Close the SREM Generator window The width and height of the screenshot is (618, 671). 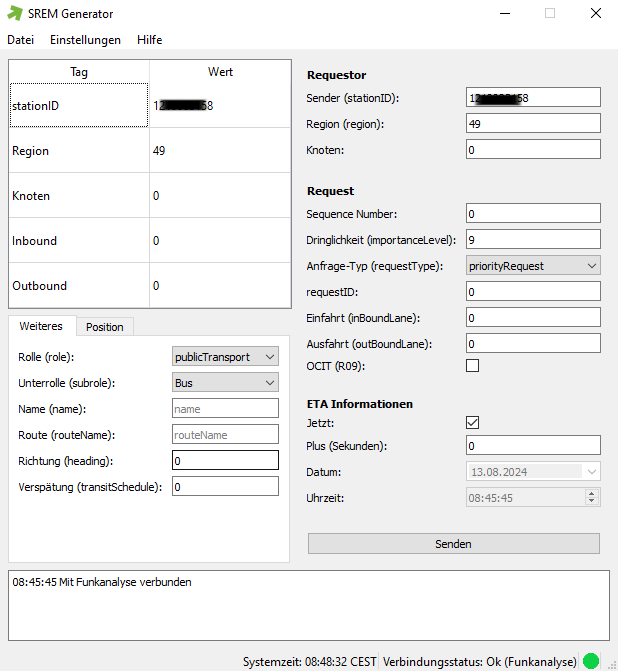(596, 14)
